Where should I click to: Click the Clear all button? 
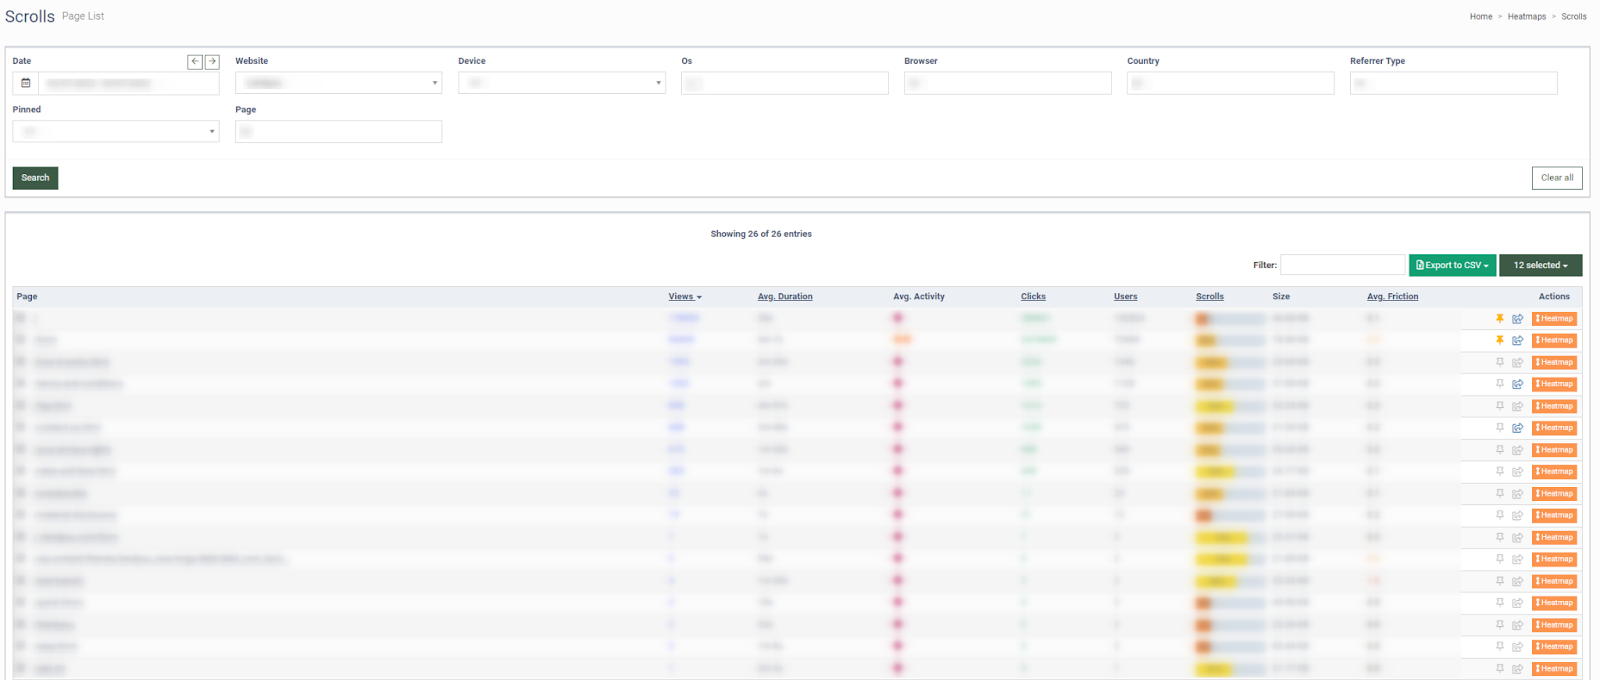(1557, 178)
